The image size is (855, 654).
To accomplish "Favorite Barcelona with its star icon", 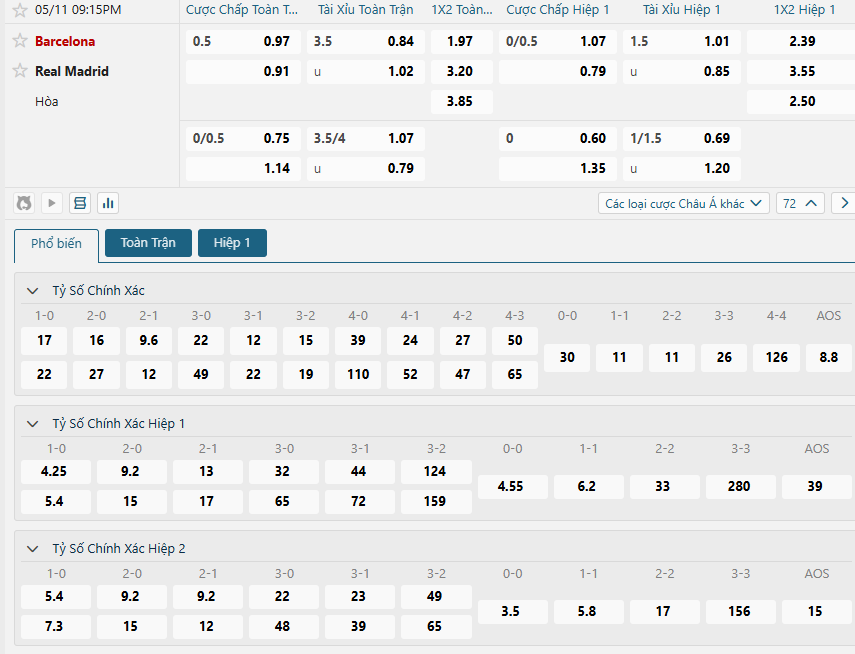I will point(20,41).
